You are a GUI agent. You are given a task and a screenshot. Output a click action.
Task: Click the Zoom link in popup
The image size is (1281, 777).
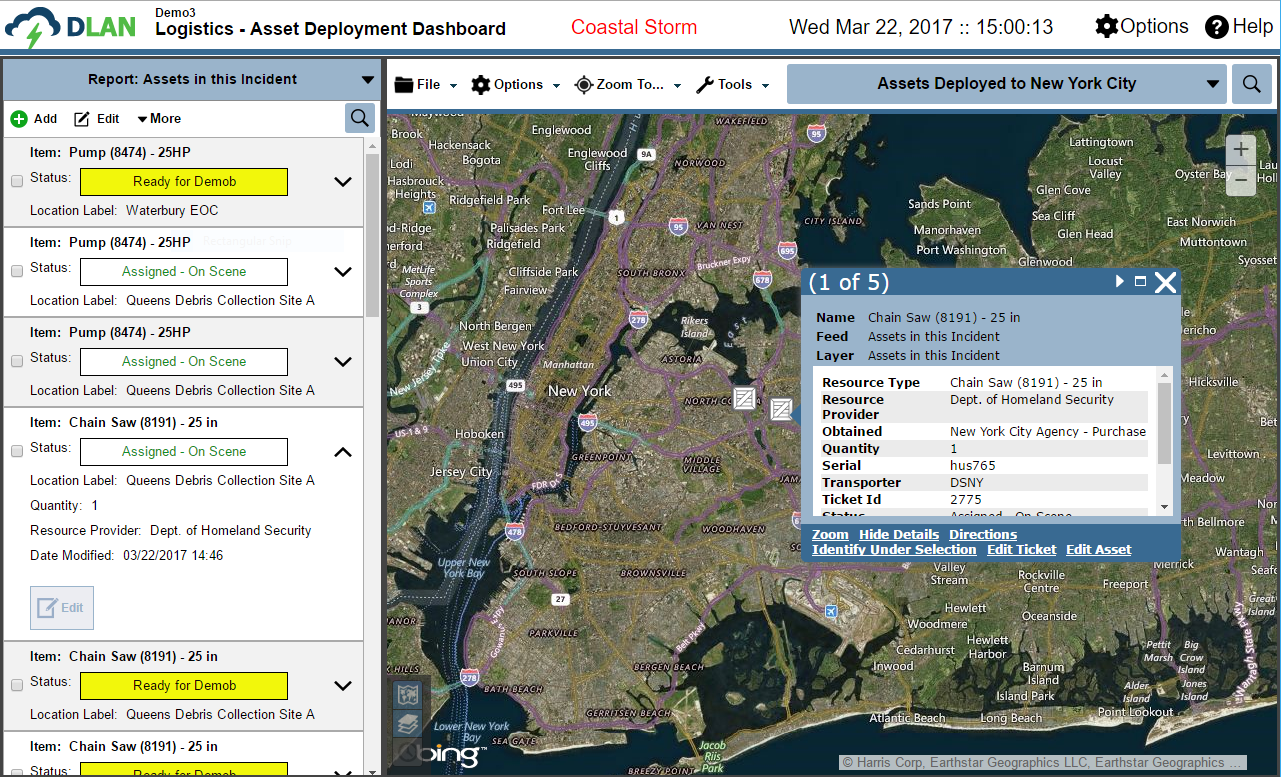830,535
